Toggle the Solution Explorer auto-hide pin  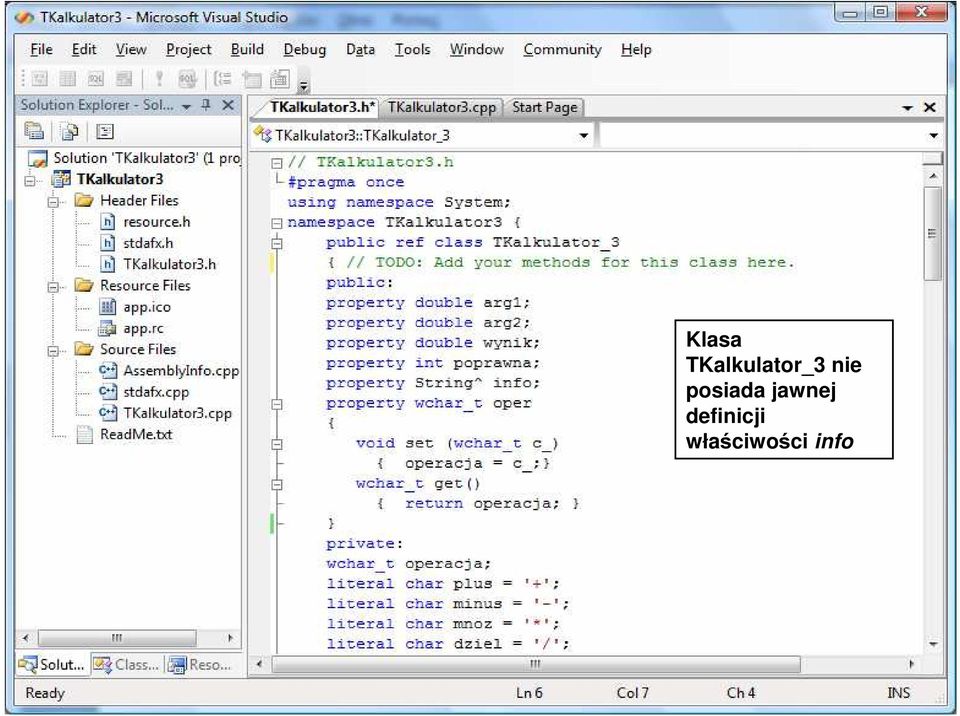(x=206, y=105)
